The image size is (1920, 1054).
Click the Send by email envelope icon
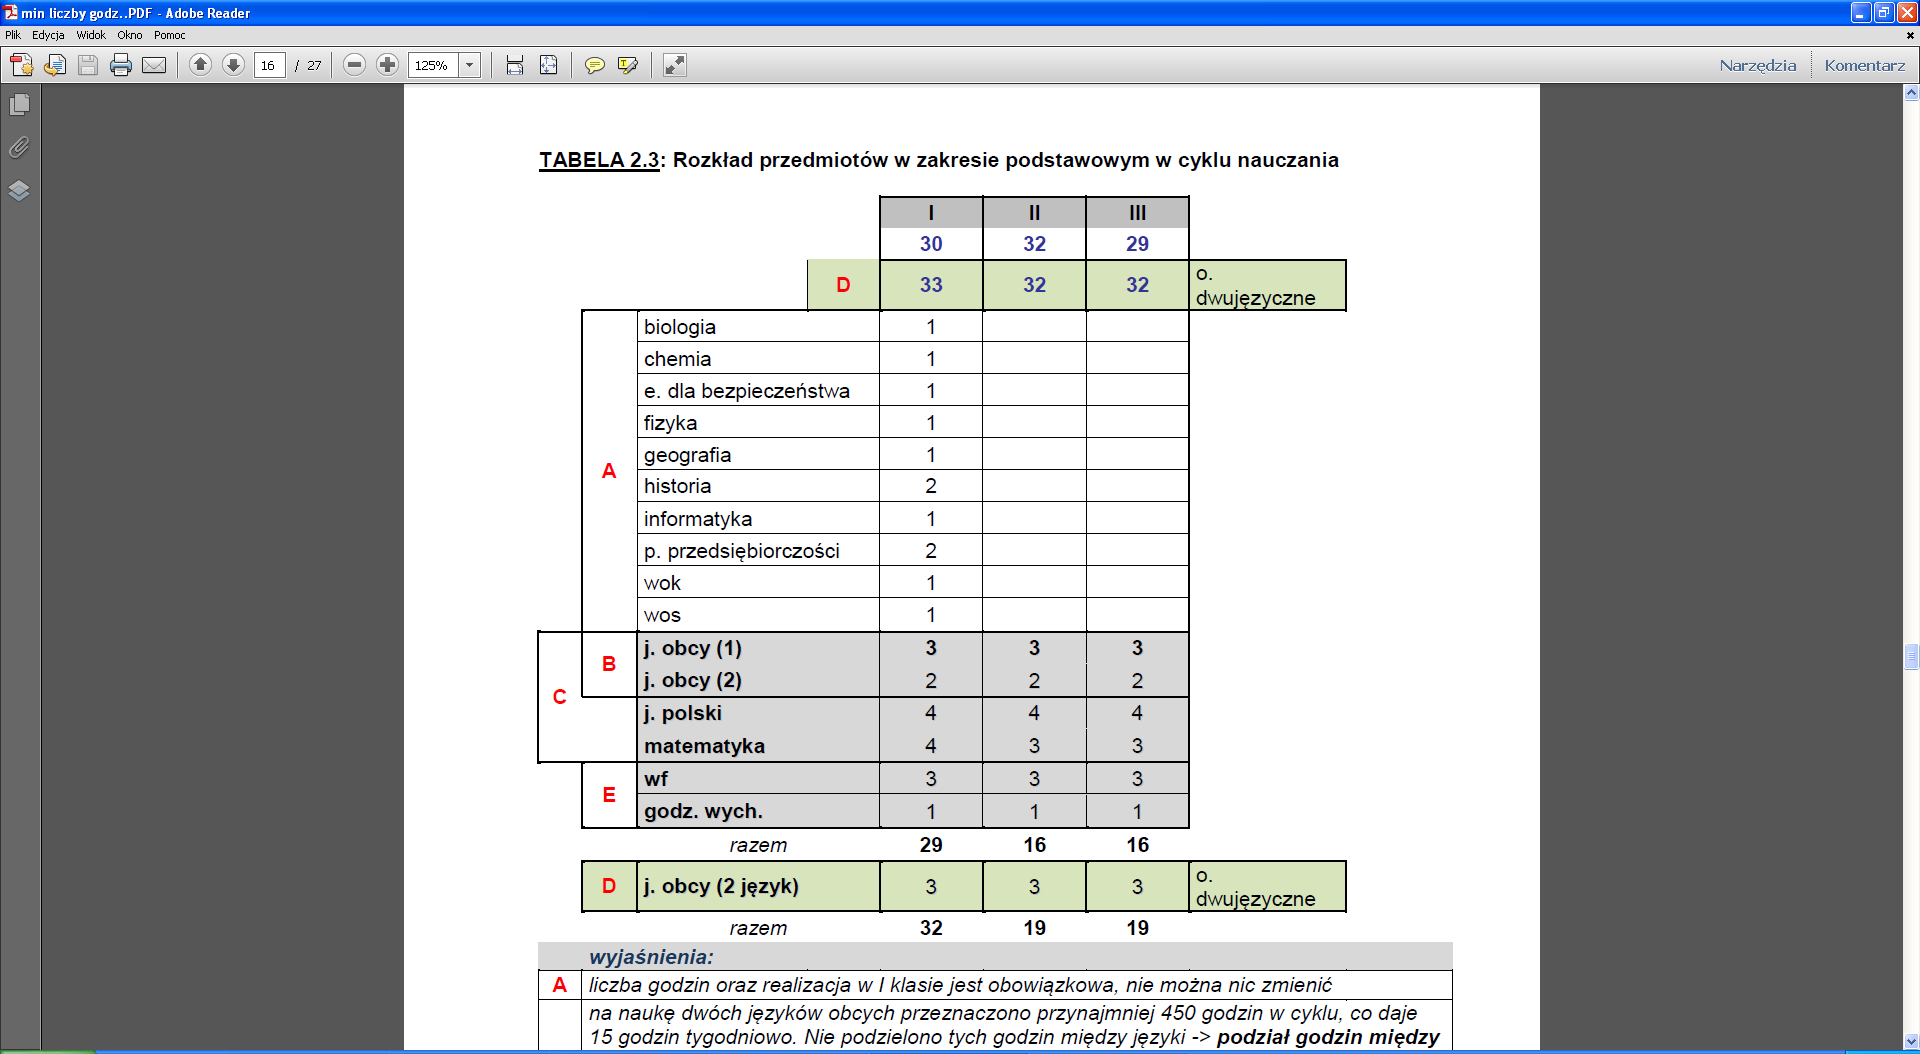154,65
